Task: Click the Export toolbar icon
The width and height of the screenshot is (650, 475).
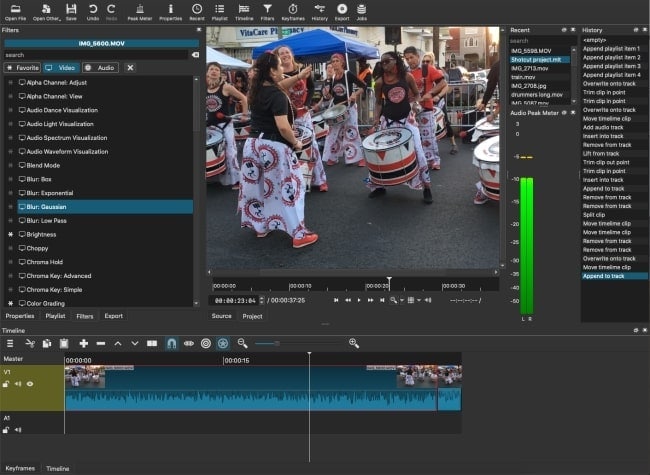Action: pos(342,11)
